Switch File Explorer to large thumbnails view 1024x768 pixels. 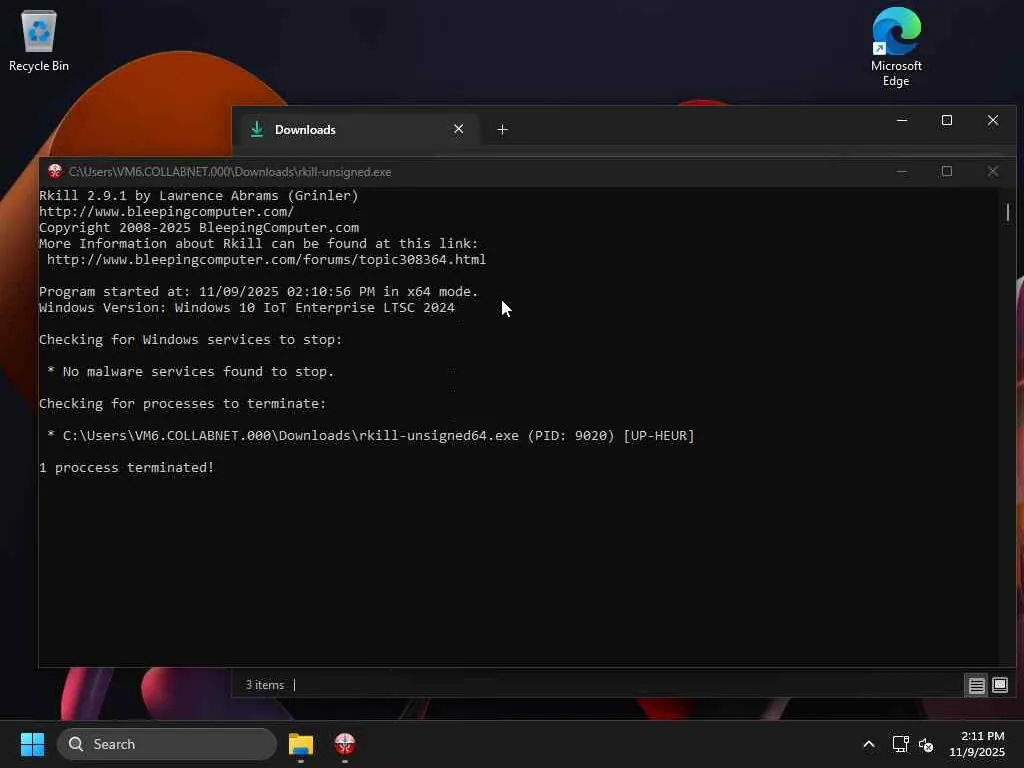1000,685
